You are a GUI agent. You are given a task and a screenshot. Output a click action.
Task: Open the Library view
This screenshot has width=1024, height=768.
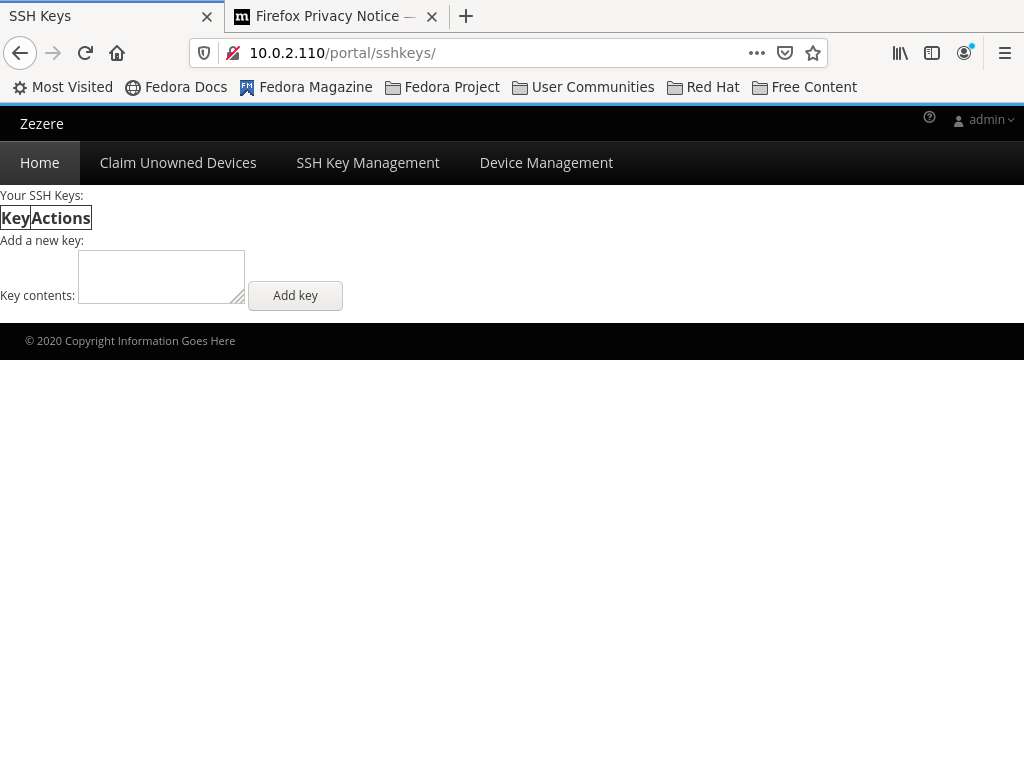tap(900, 53)
